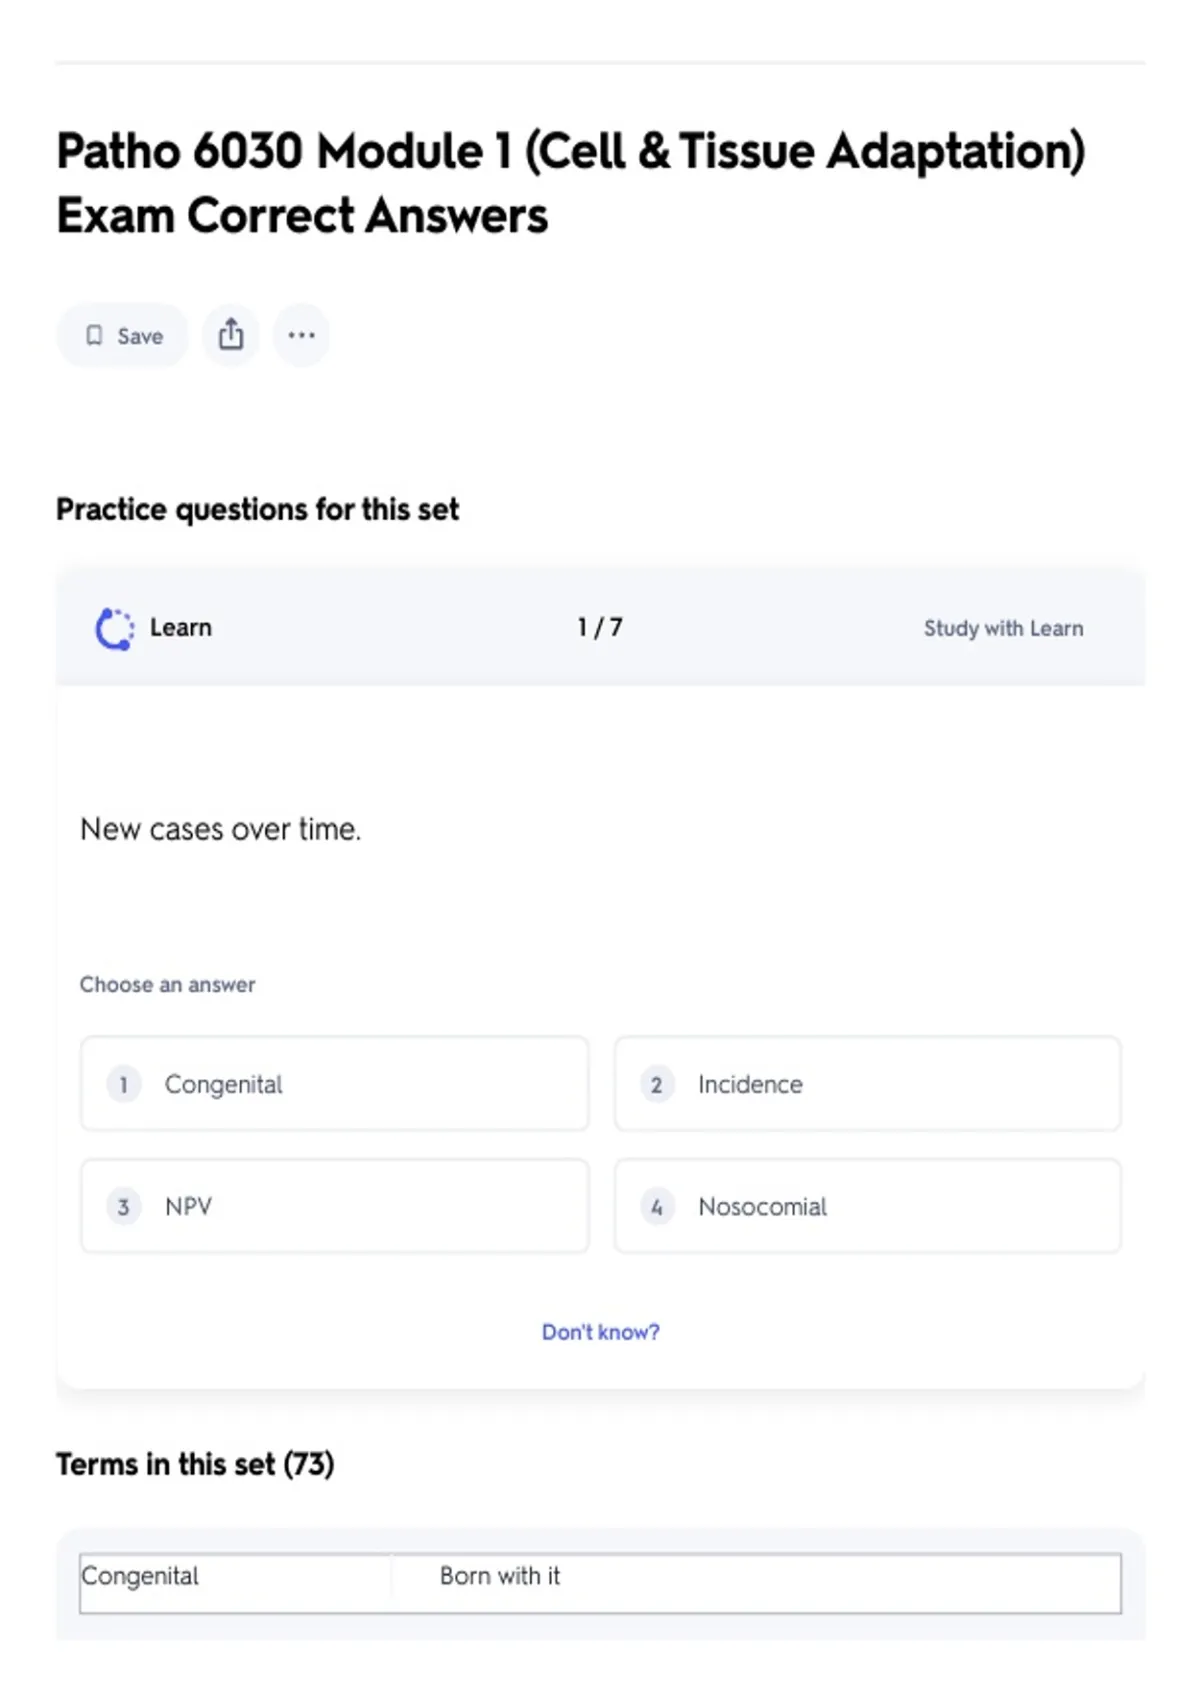
Task: Choose the Nosocomial answer
Action: (x=868, y=1206)
